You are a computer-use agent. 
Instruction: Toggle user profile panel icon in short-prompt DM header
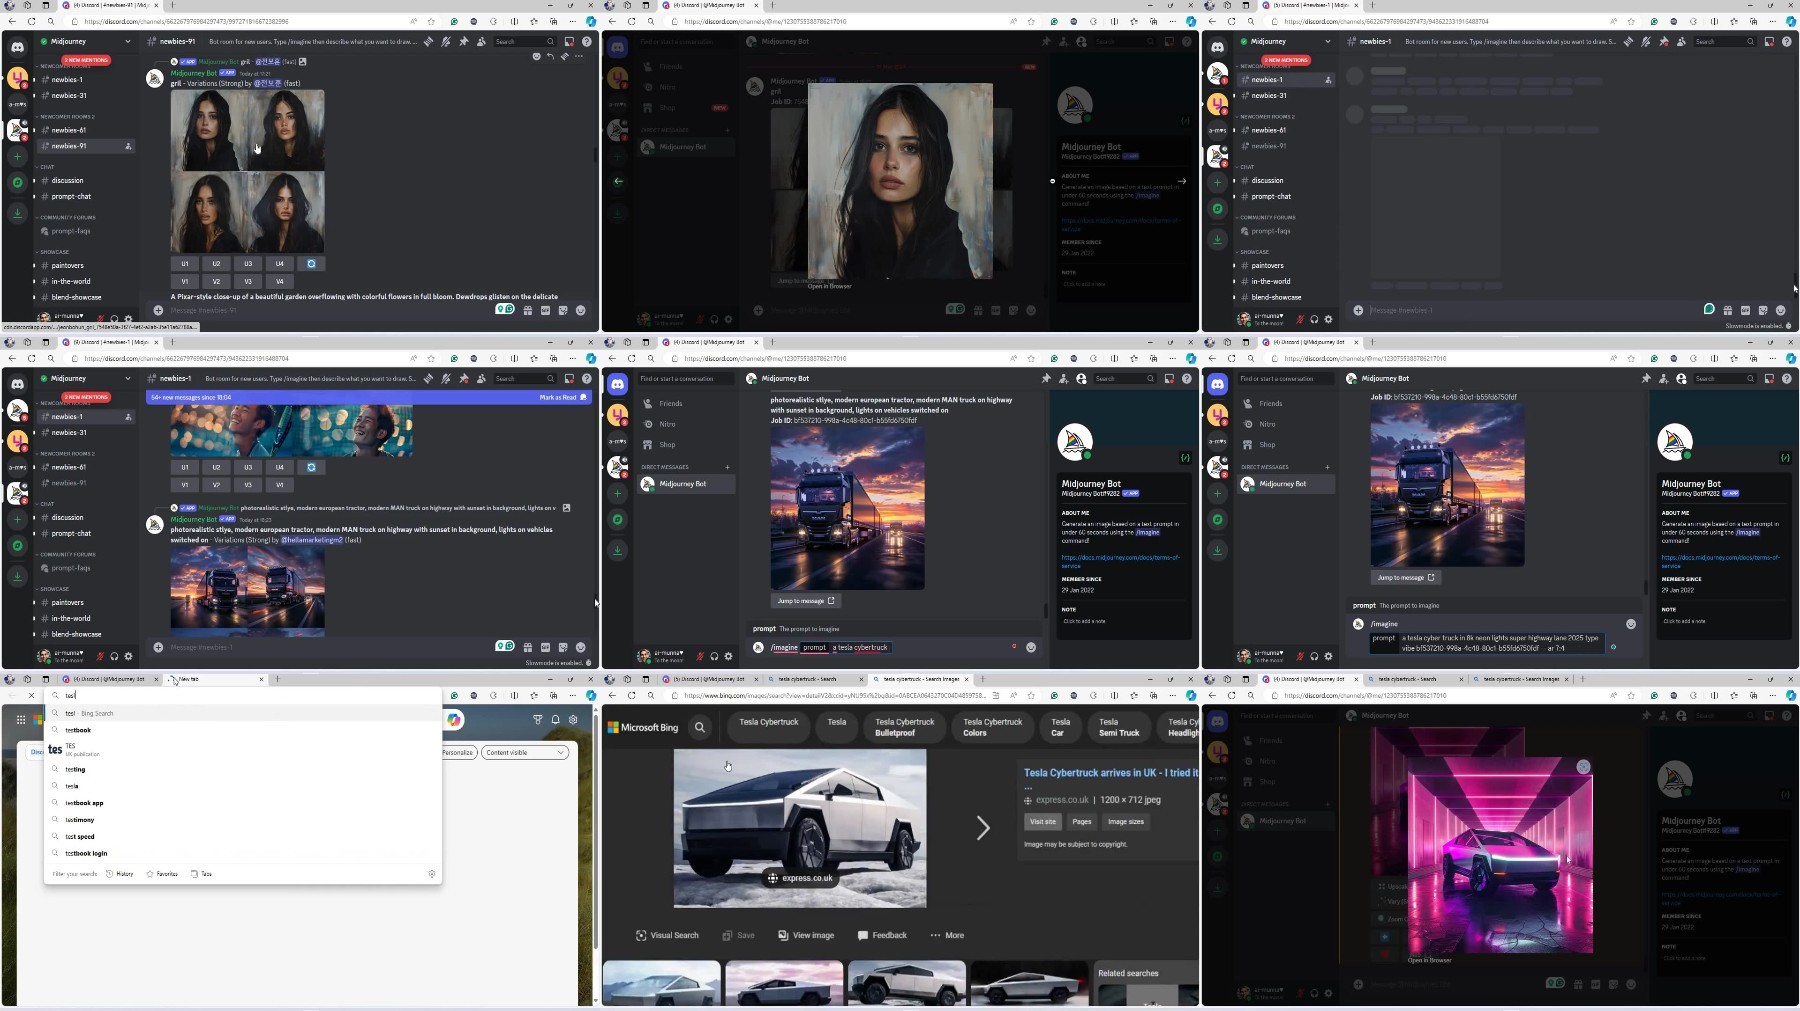(1081, 378)
